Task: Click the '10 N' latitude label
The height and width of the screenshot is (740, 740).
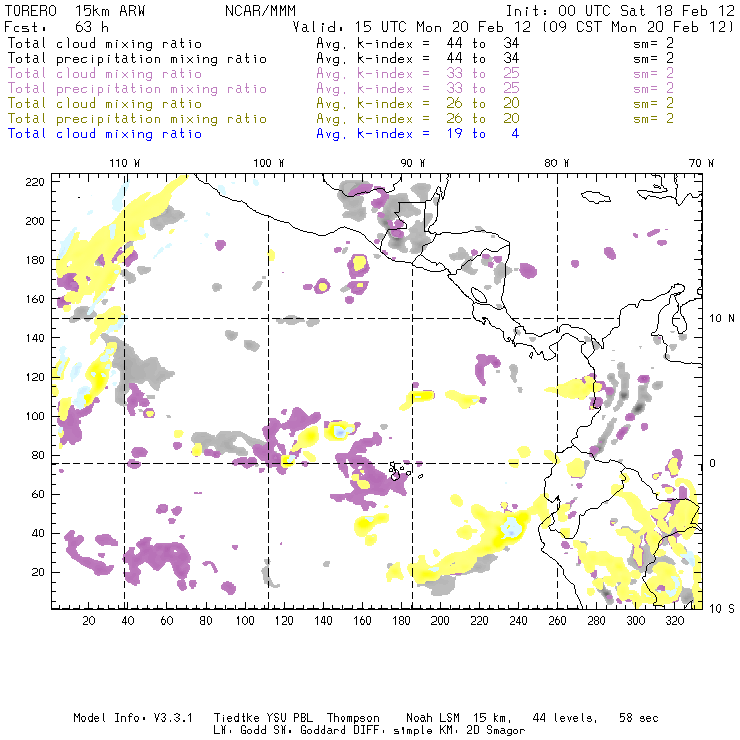Action: click(x=722, y=319)
